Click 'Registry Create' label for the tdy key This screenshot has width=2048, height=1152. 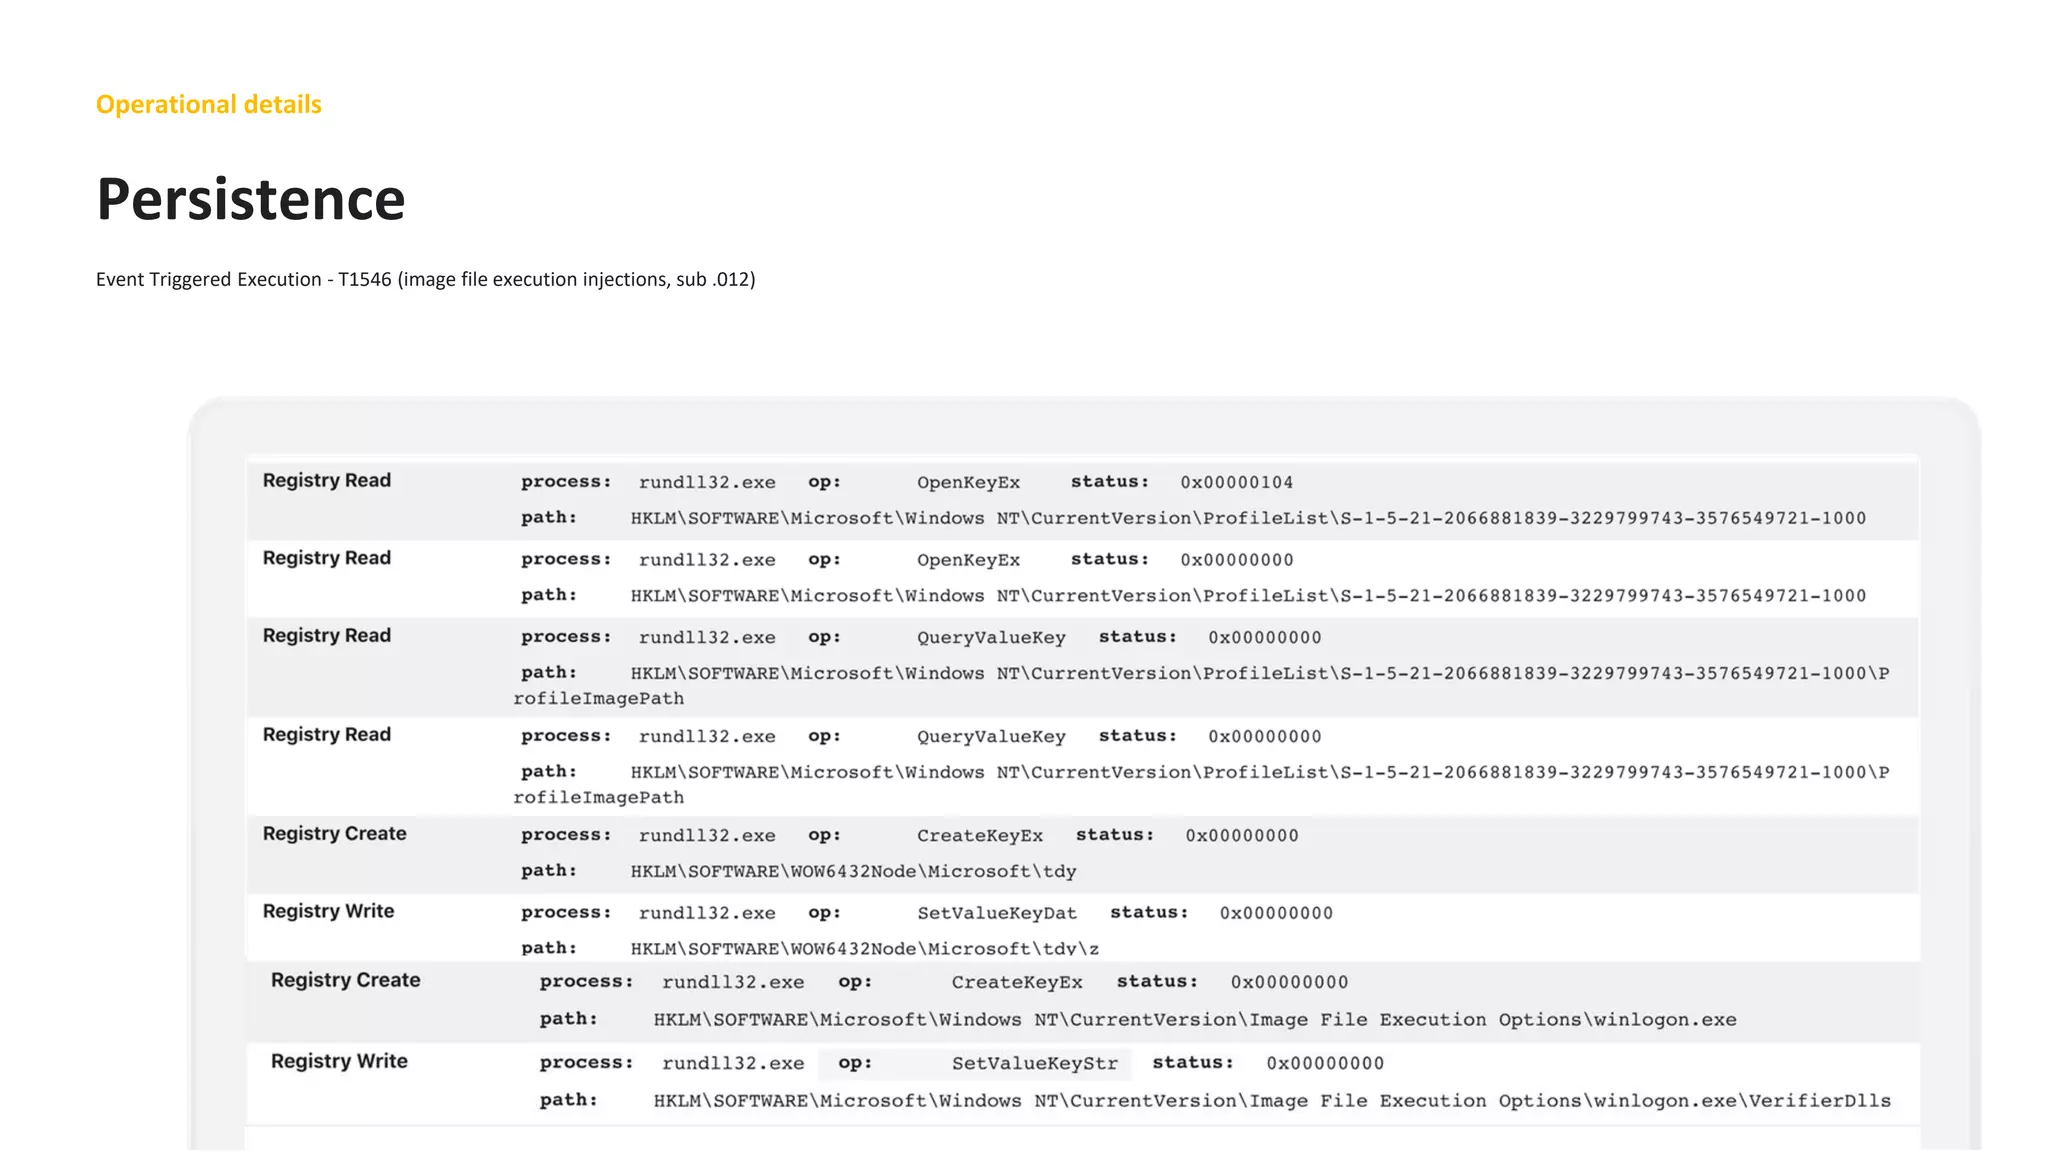coord(334,833)
